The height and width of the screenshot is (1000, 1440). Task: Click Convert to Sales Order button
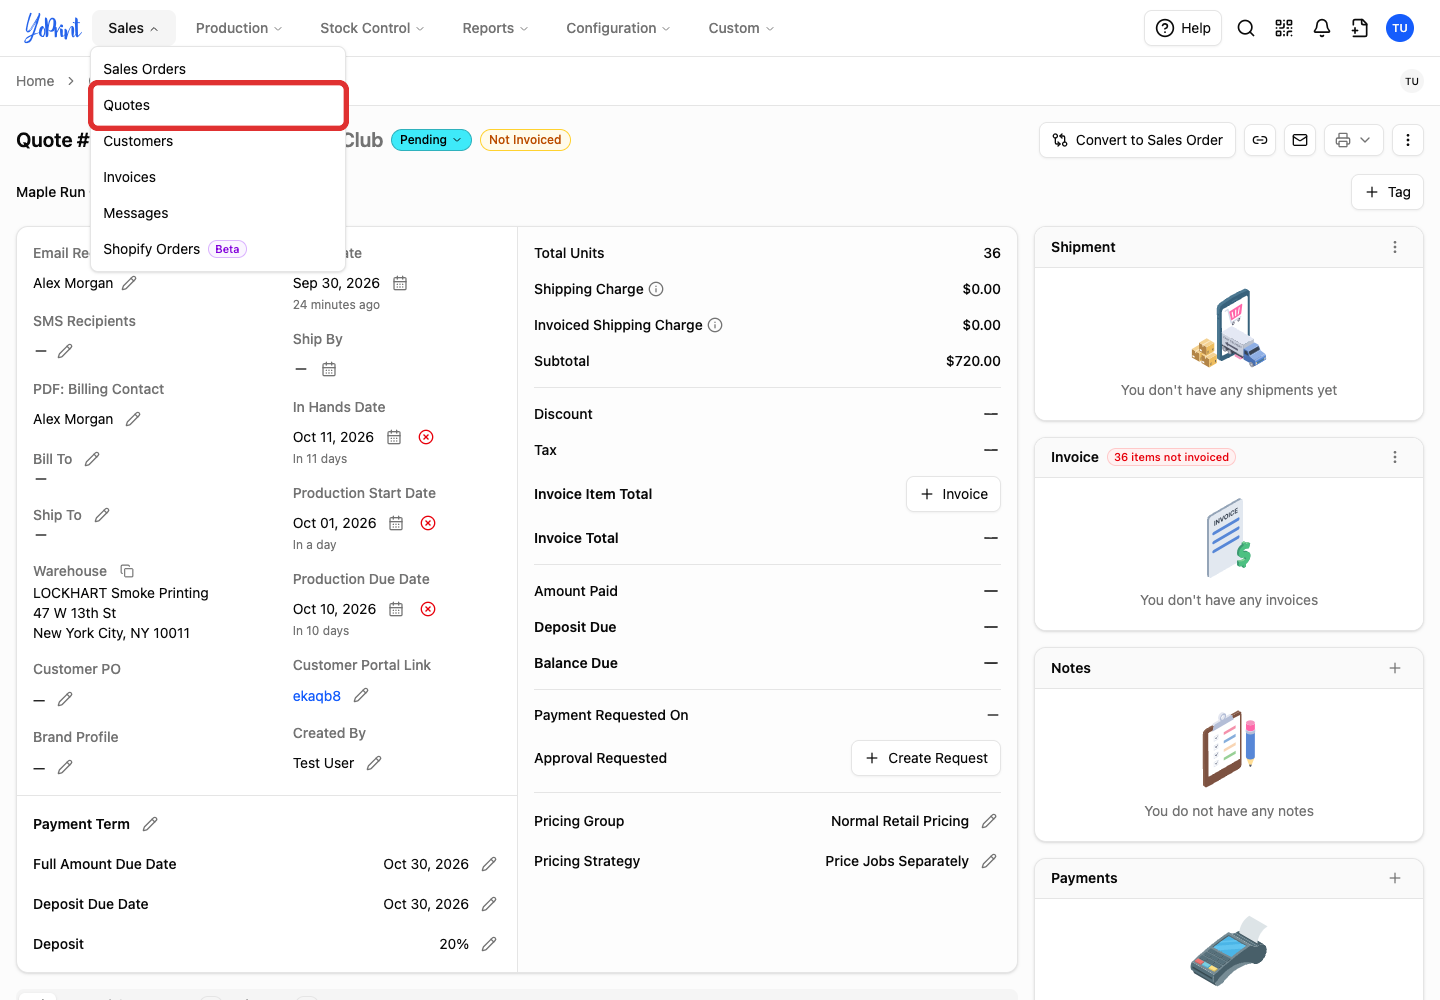[x=1138, y=140]
